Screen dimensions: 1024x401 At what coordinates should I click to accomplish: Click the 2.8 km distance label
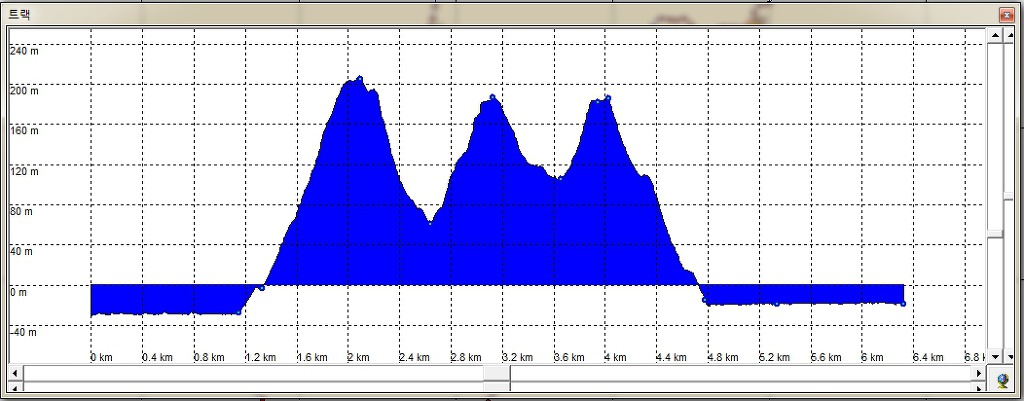466,357
